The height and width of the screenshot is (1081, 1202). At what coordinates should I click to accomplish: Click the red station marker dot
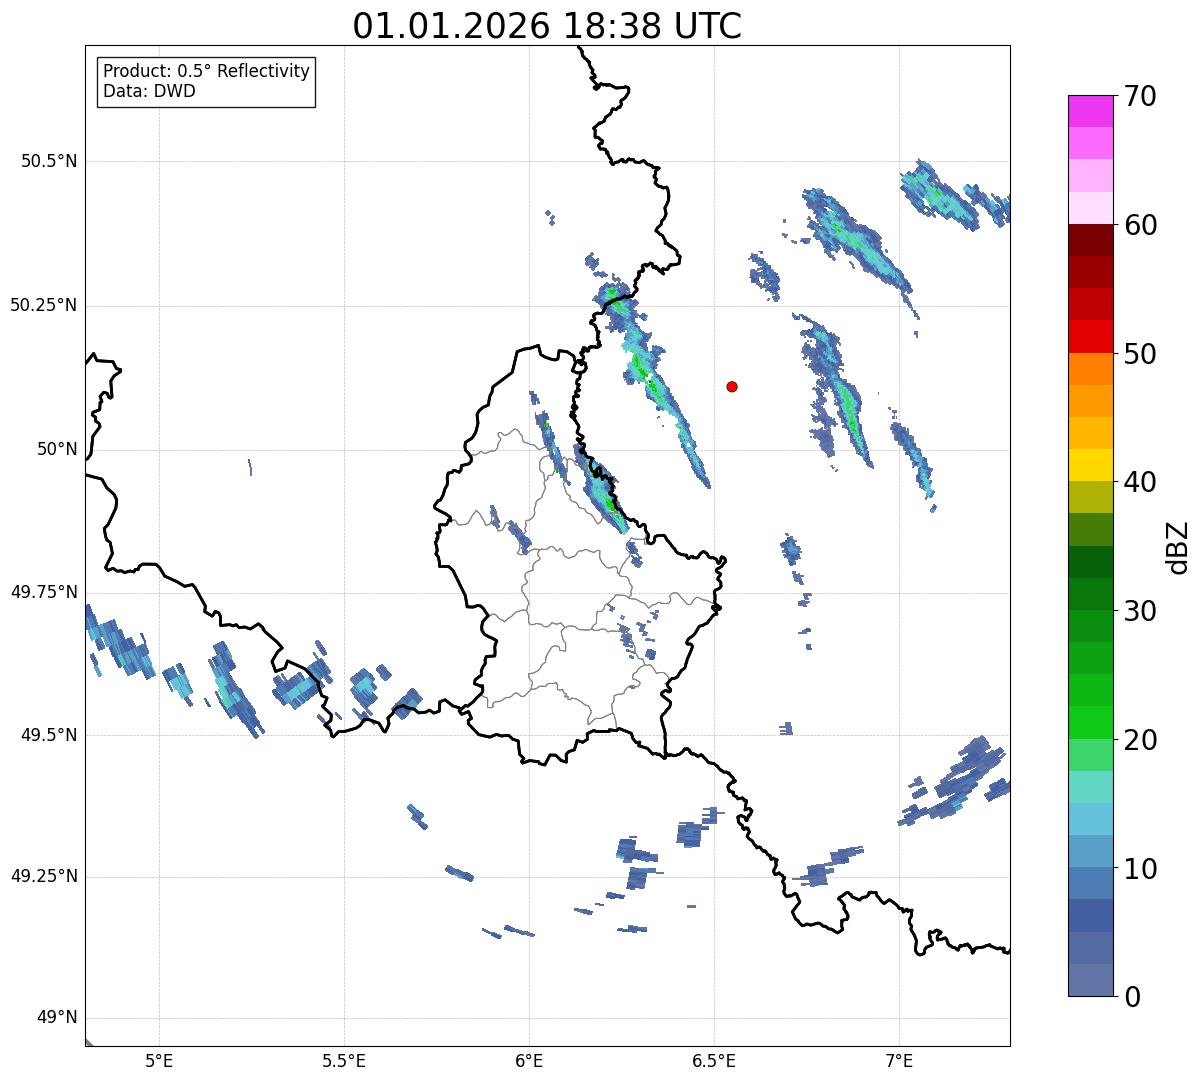(732, 386)
